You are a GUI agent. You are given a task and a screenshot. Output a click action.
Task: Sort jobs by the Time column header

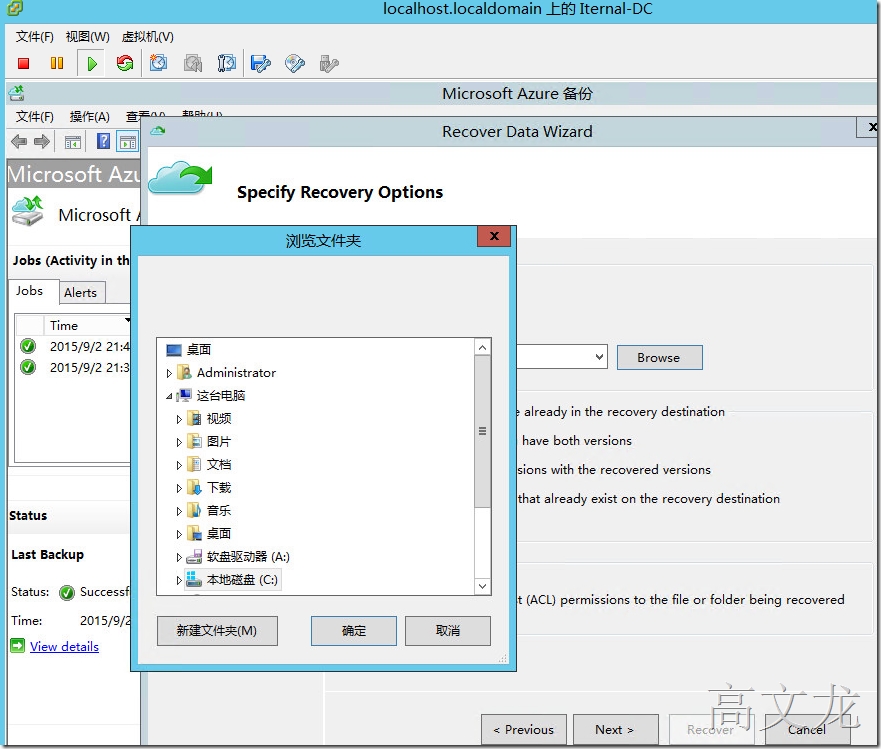click(87, 325)
